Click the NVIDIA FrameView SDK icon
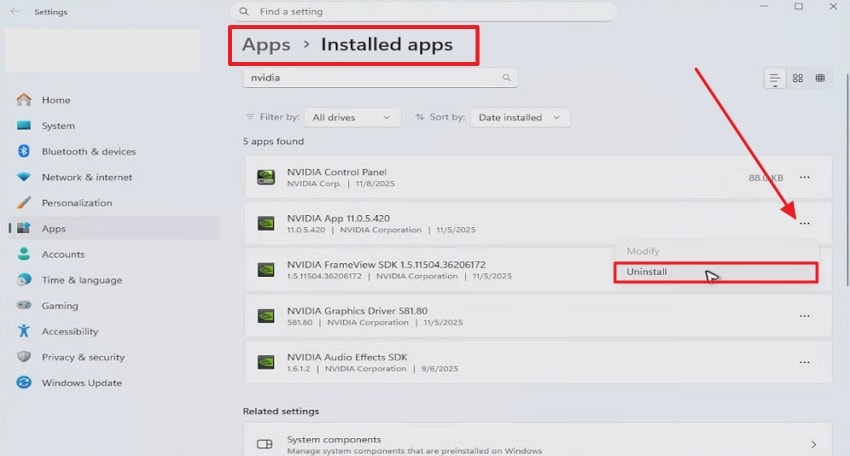 pos(266,269)
